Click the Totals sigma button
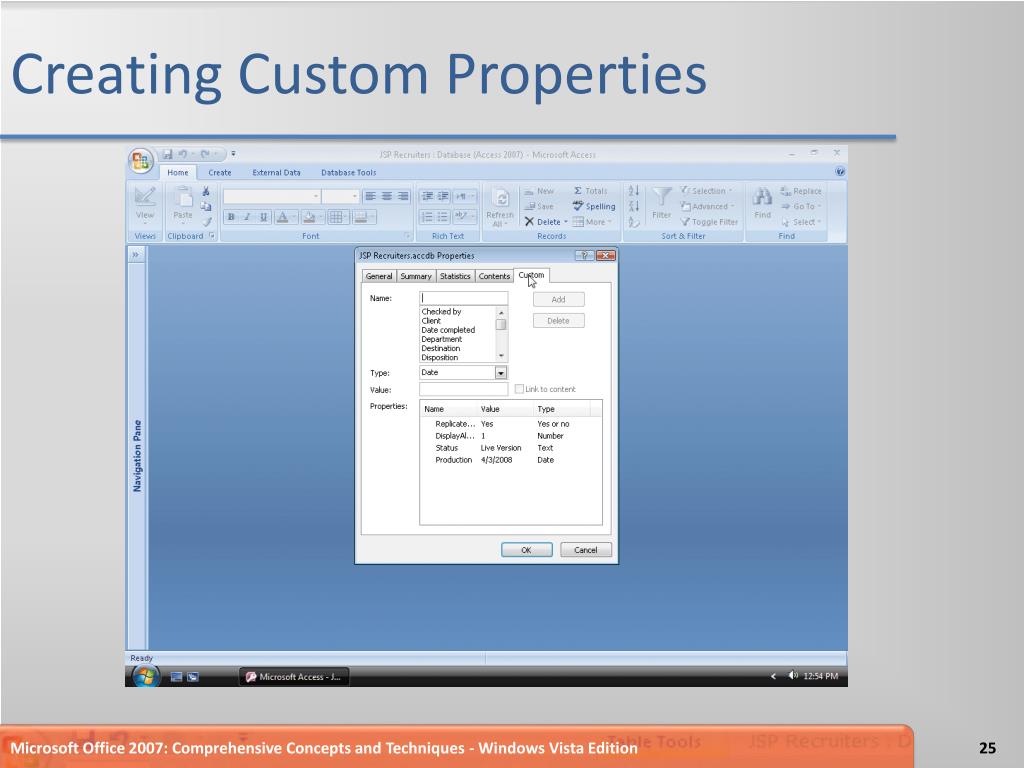This screenshot has width=1024, height=768. (x=590, y=191)
